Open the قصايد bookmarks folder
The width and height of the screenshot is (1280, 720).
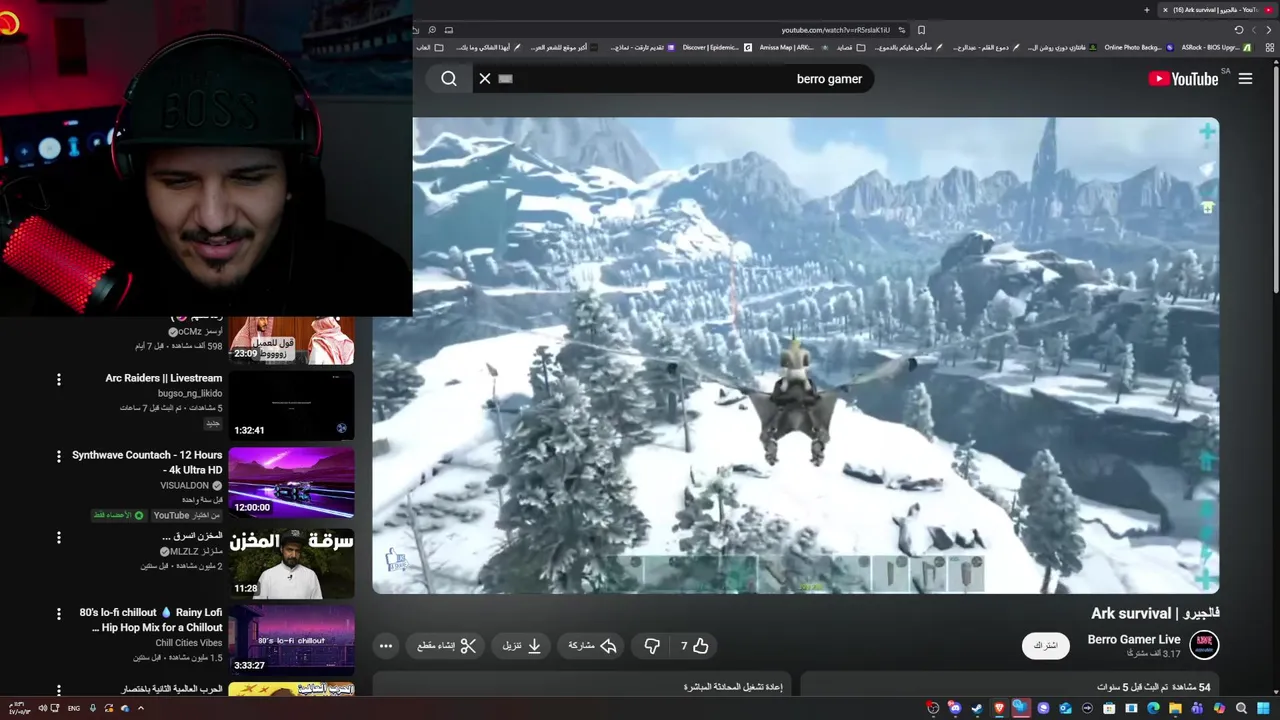[851, 47]
